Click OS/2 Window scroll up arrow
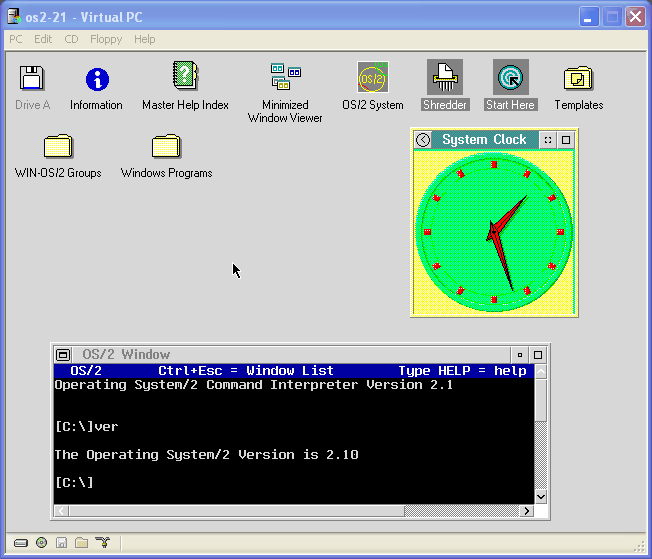The width and height of the screenshot is (652, 559). (541, 371)
